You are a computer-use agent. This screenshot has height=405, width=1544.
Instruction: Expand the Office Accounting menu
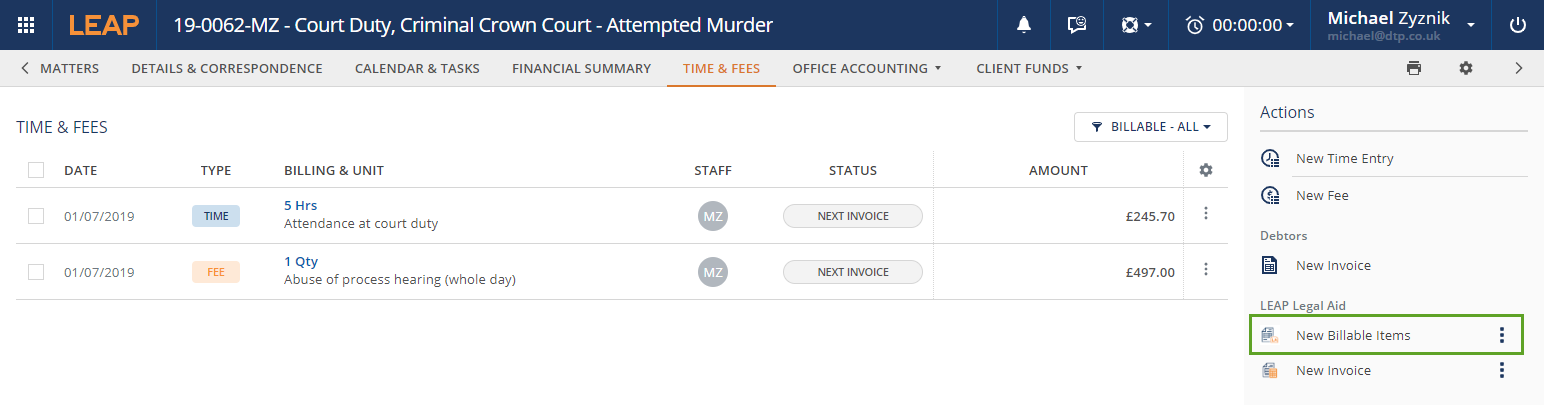coord(867,68)
